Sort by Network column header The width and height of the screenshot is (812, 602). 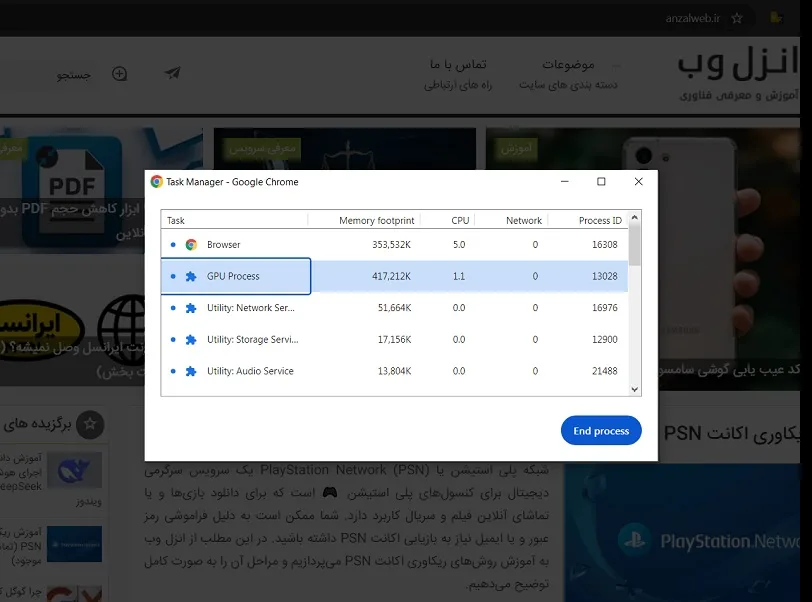pyautogui.click(x=524, y=220)
